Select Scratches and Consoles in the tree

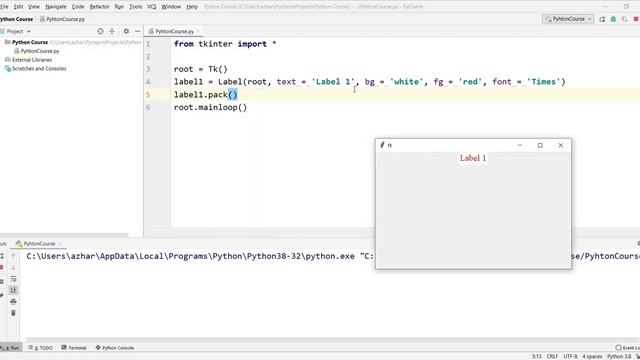point(39,69)
